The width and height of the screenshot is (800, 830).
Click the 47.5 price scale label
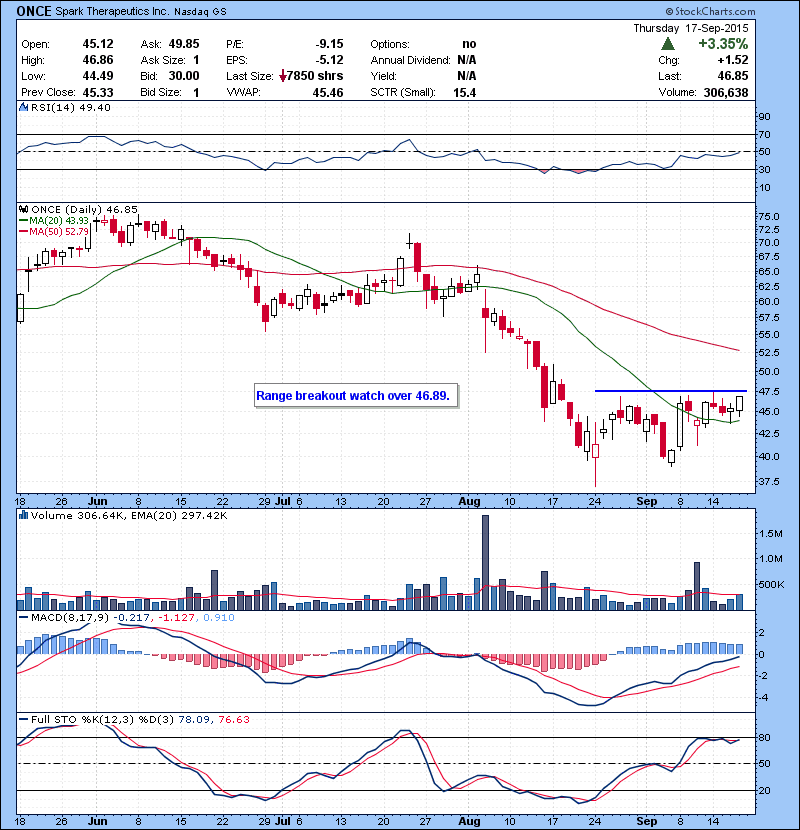click(769, 392)
